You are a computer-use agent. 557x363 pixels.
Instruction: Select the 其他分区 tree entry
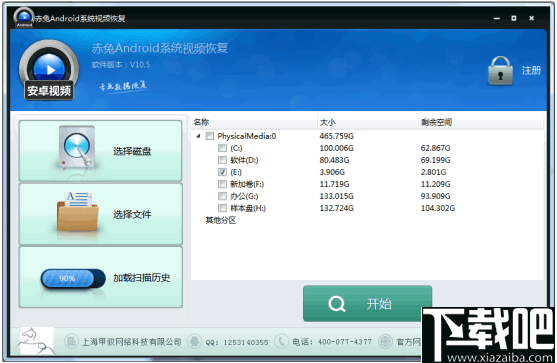[221, 221]
